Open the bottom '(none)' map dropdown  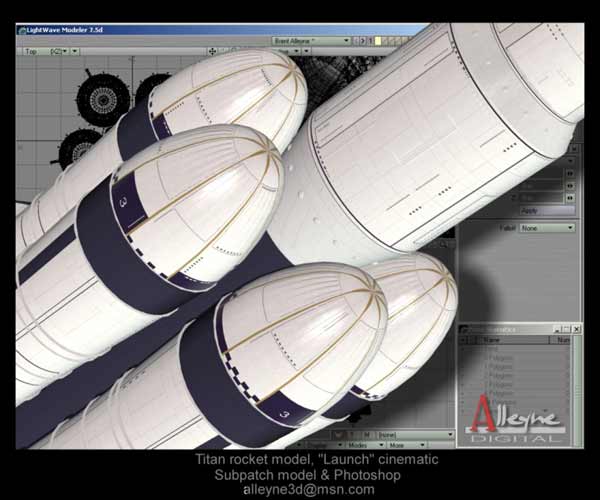coord(416,435)
